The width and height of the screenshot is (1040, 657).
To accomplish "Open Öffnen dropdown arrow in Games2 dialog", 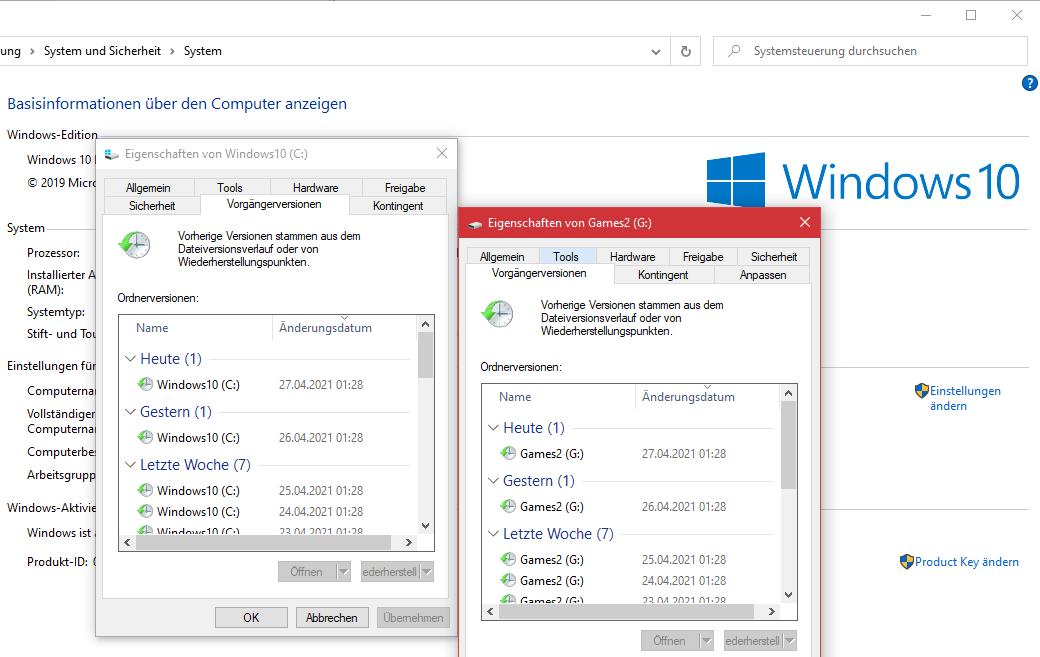I will point(706,640).
